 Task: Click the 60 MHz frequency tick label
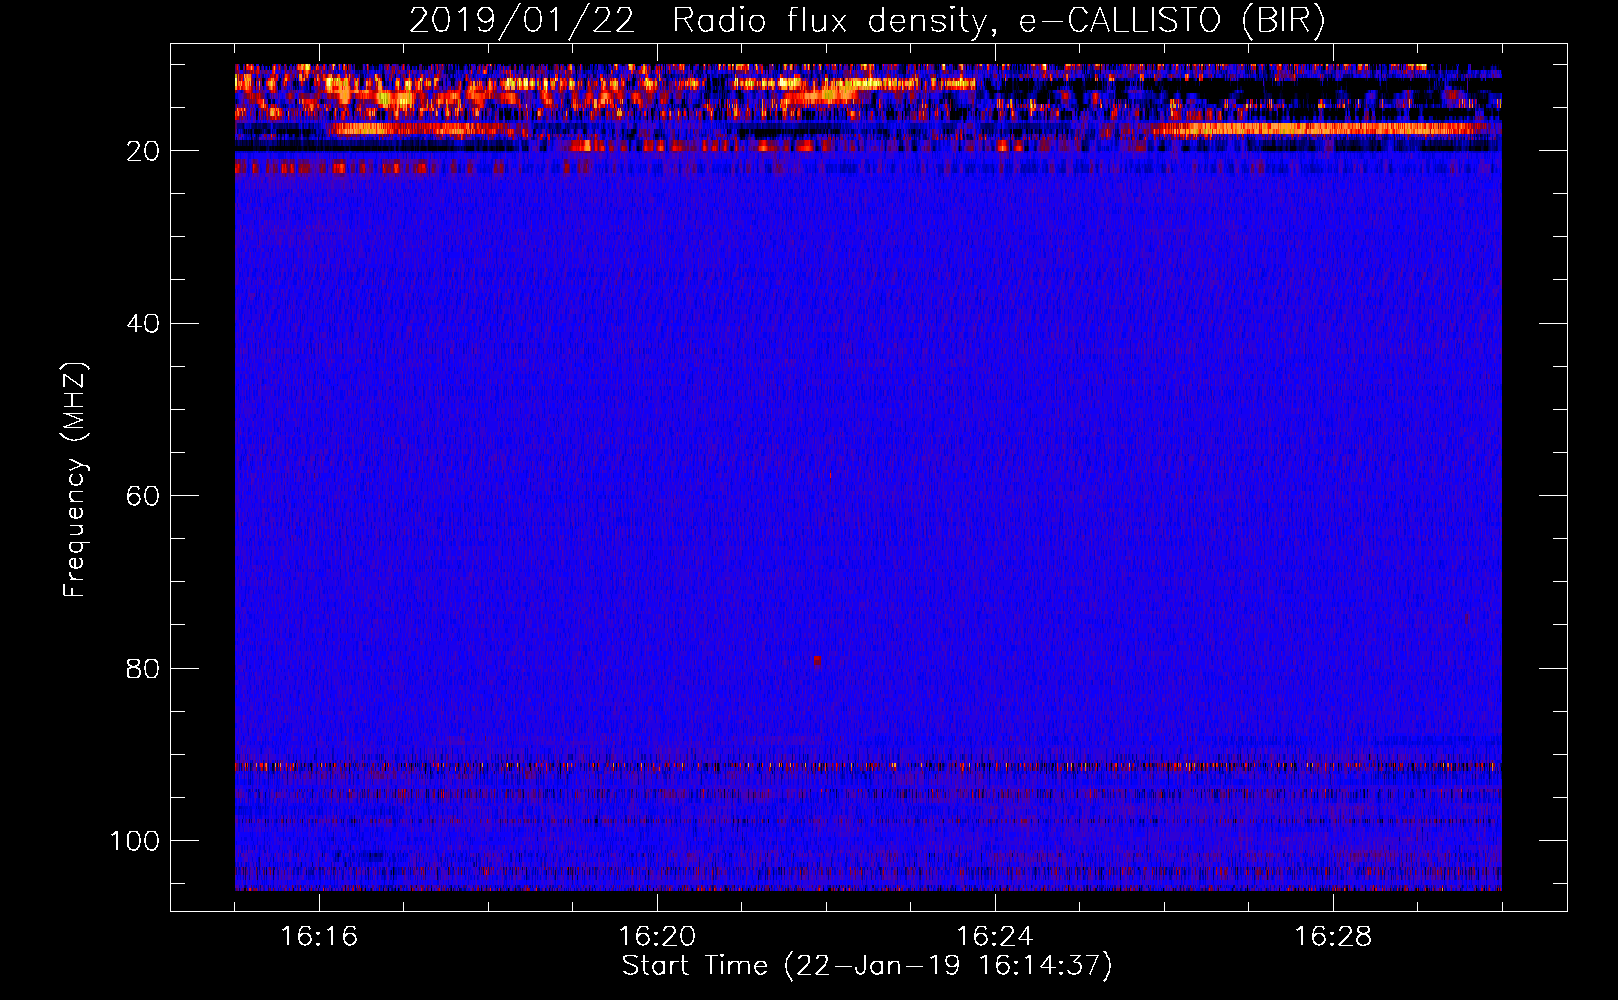click(x=143, y=496)
